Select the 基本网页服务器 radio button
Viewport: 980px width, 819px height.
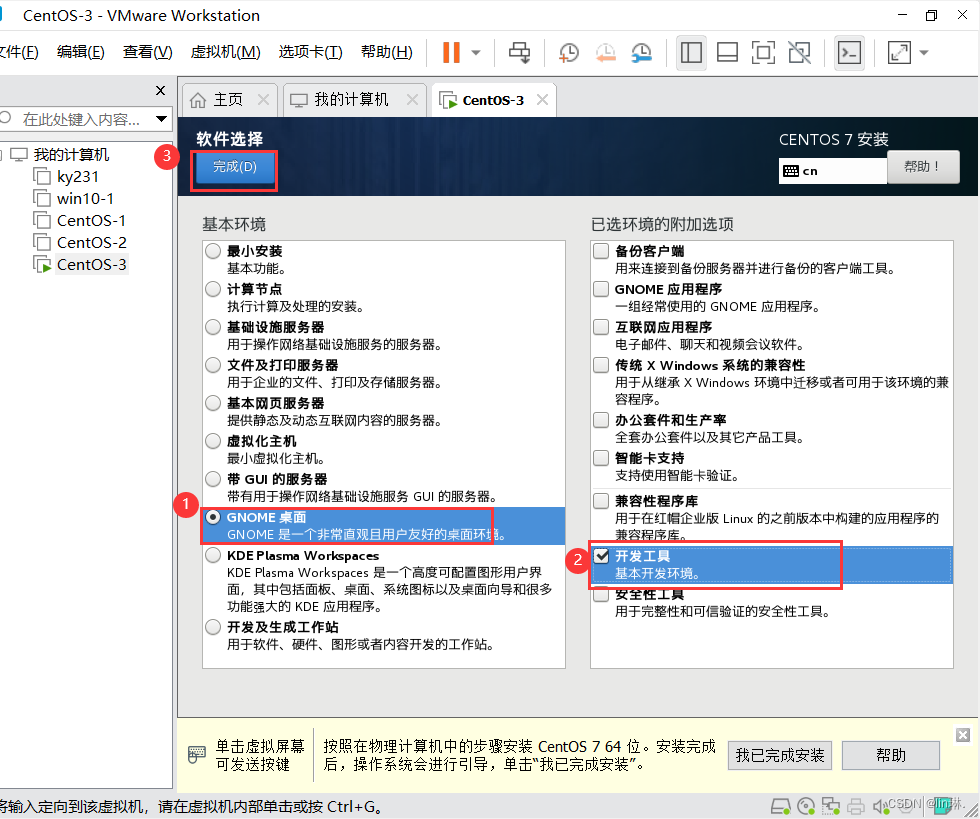point(213,403)
